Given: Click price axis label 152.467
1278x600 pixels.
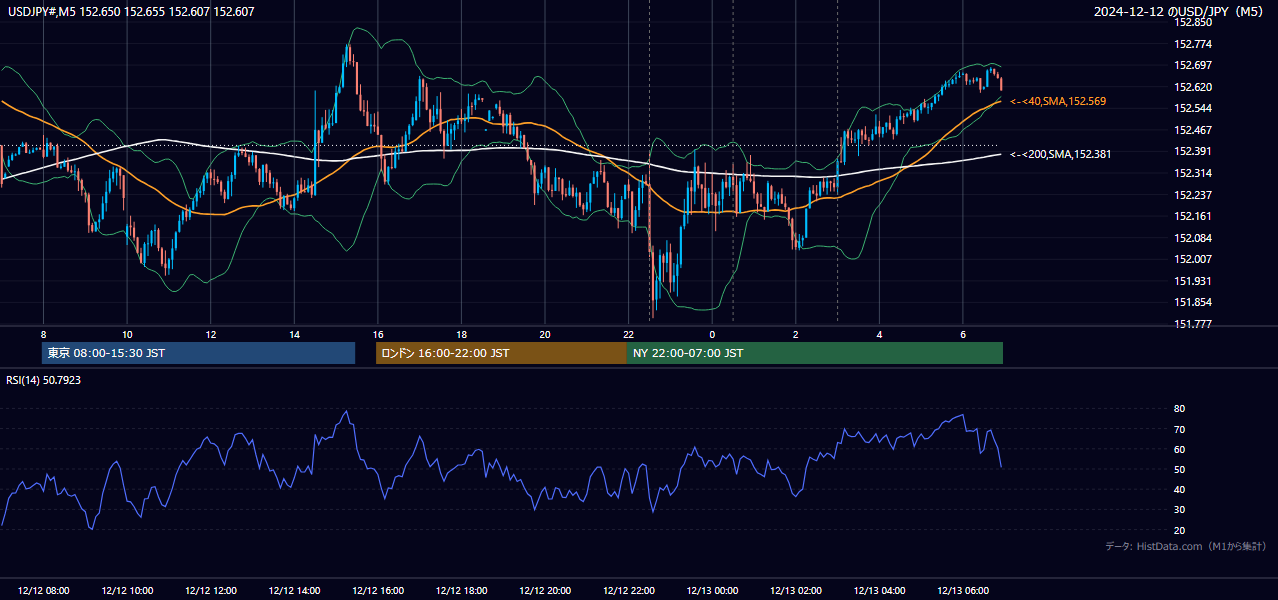Looking at the screenshot, I should coord(1193,130).
